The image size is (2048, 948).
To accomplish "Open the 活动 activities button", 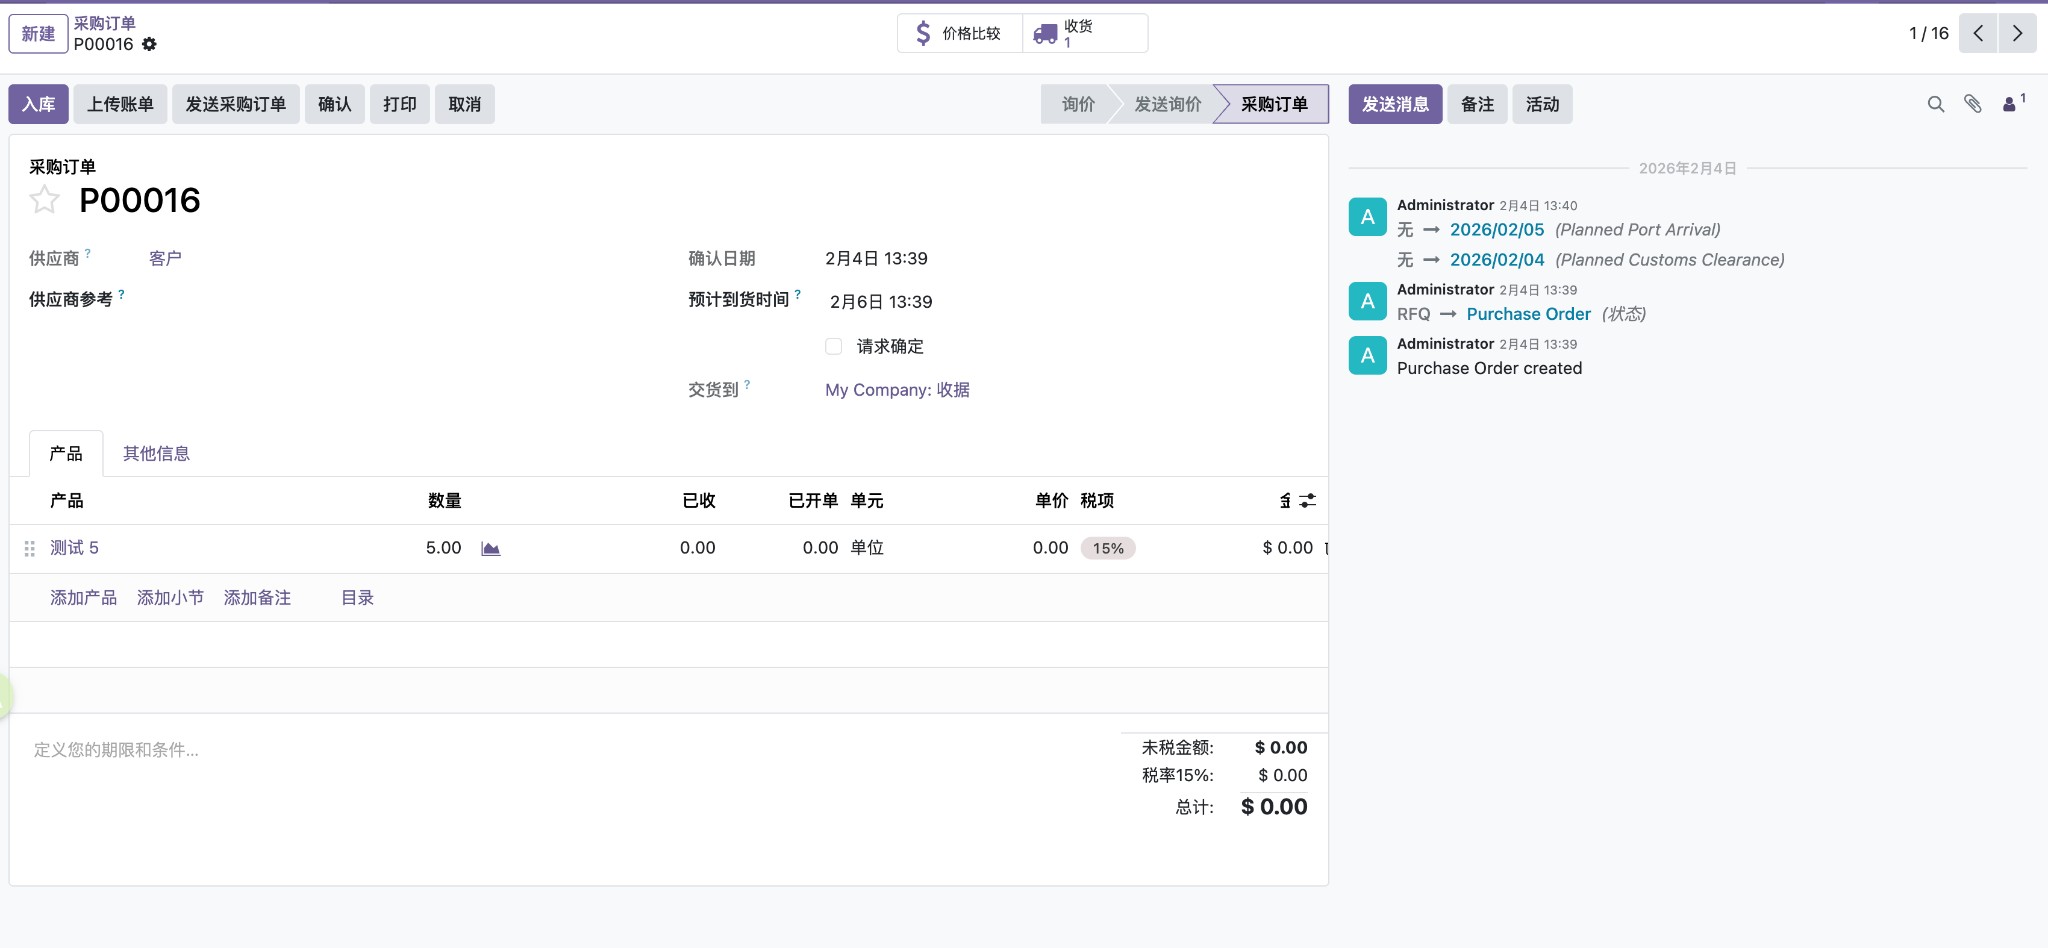I will [1542, 104].
